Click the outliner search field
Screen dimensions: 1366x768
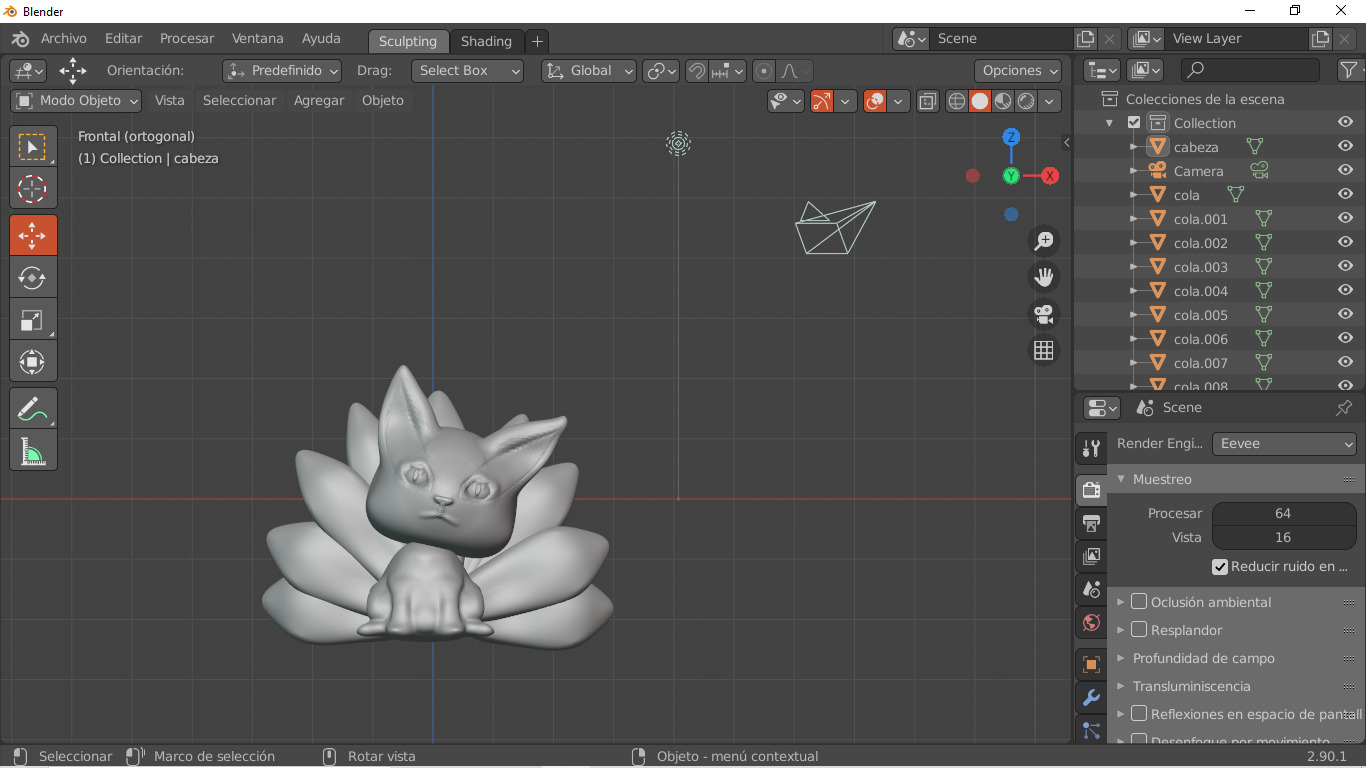(1251, 70)
